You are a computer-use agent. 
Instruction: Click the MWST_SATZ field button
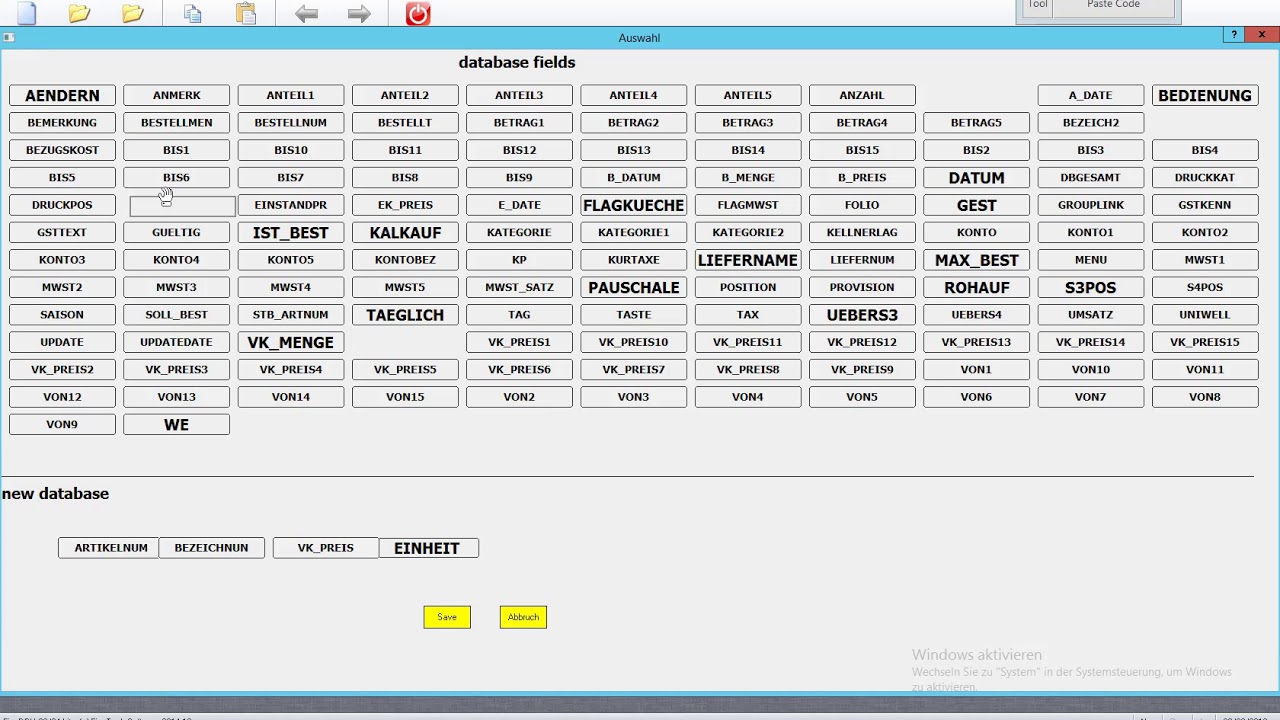(x=519, y=288)
